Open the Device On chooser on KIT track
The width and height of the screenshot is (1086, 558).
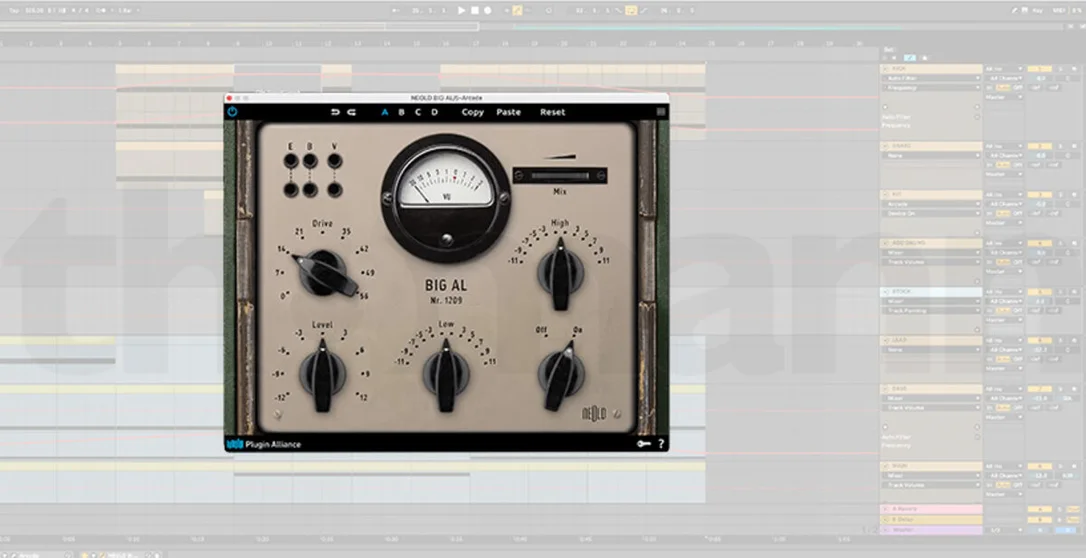(x=932, y=213)
